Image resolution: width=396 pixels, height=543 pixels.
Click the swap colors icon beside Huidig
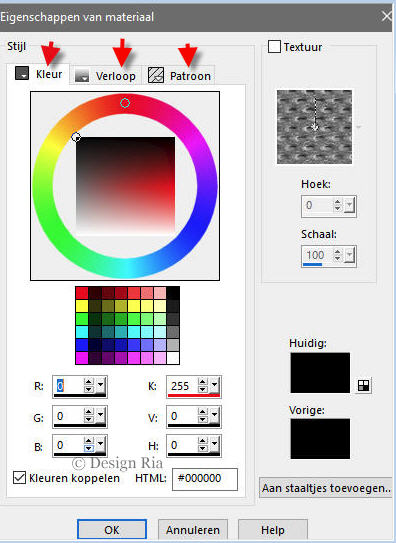(363, 385)
